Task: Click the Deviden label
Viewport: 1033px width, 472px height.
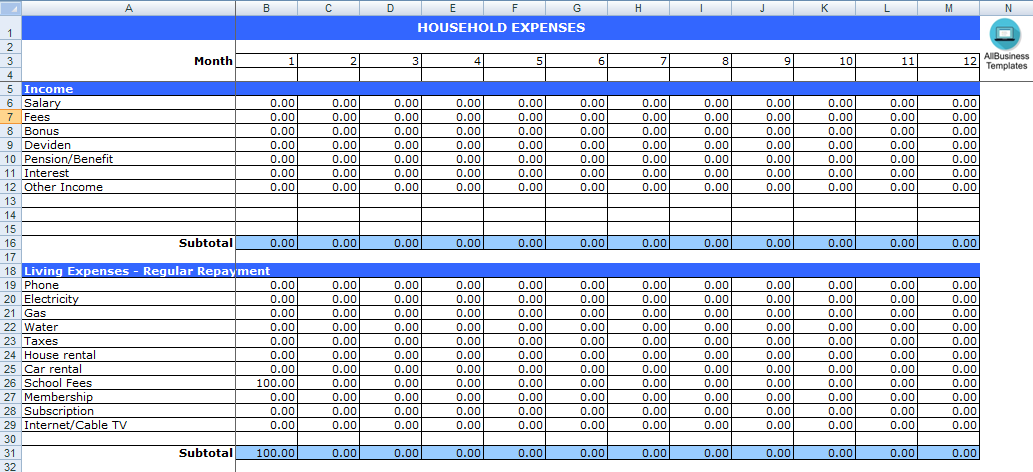Action: pyautogui.click(x=47, y=145)
